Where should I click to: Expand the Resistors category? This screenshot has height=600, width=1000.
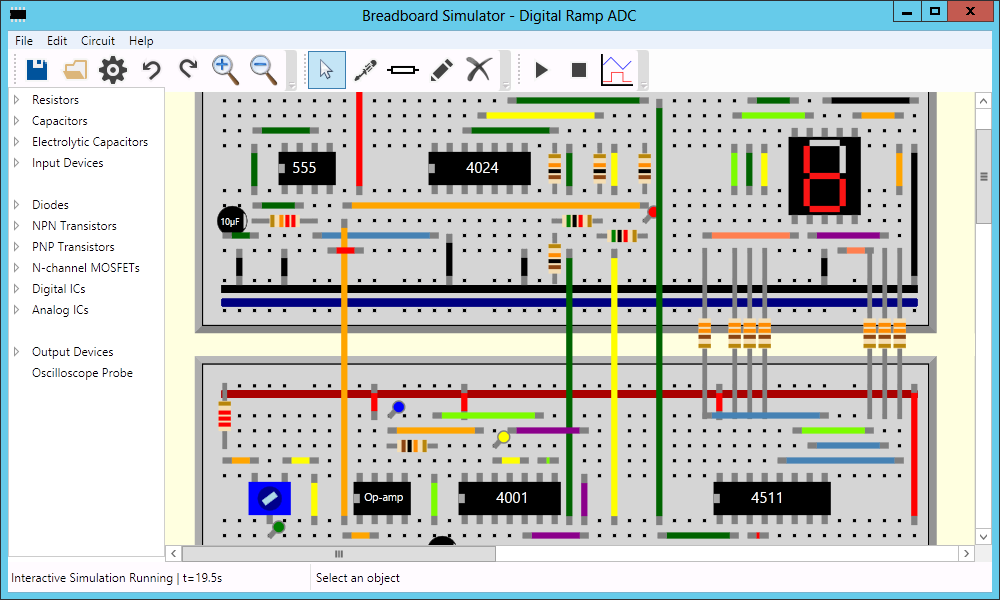click(x=16, y=100)
